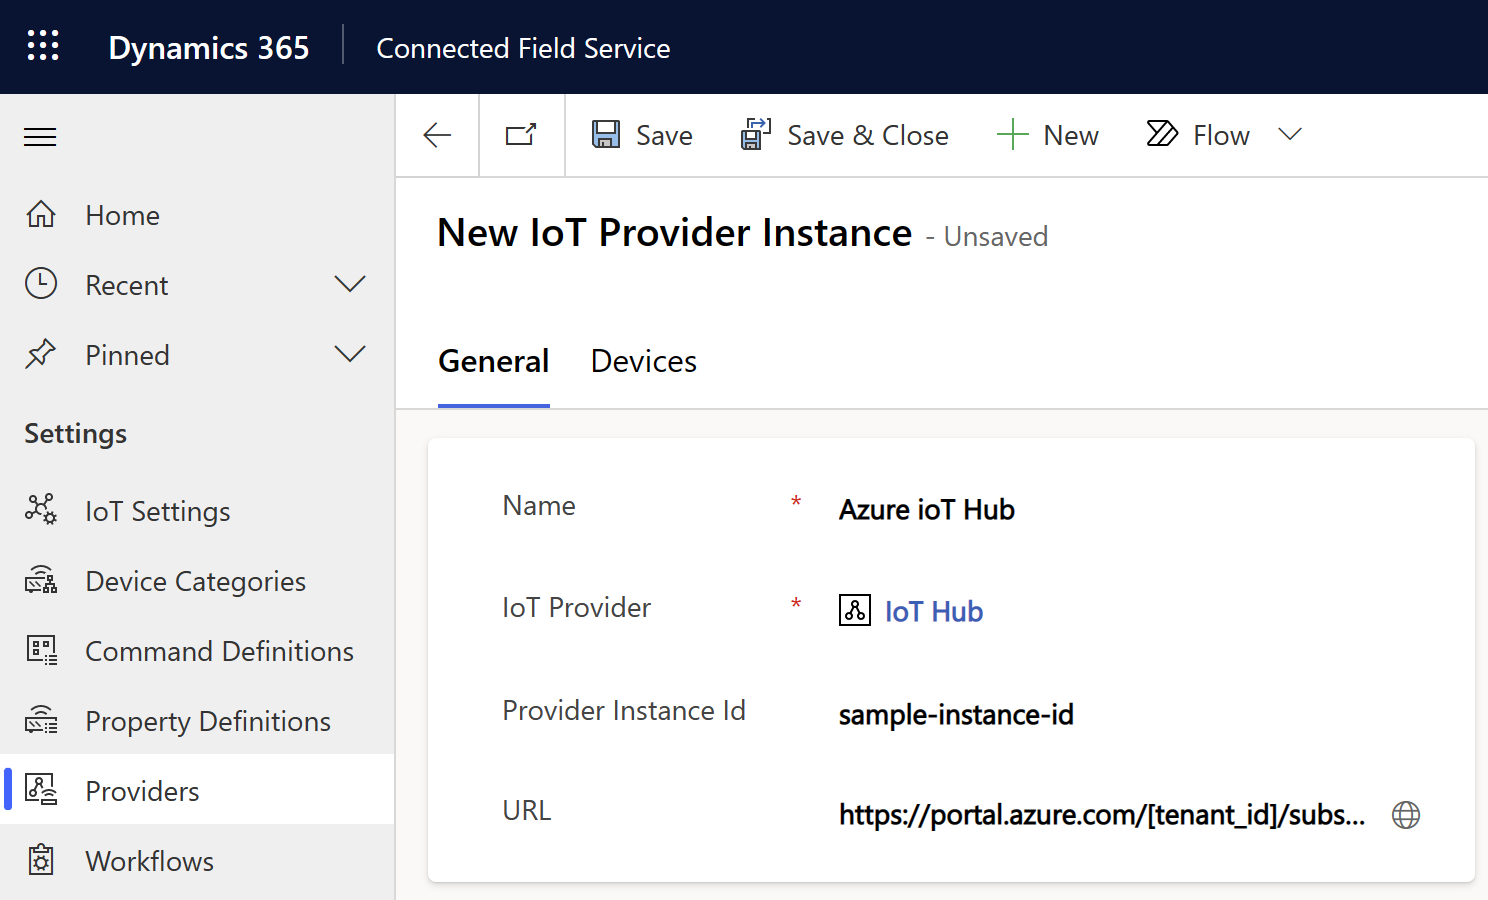Image resolution: width=1488 pixels, height=900 pixels.
Task: Select the General tab
Action: tap(493, 361)
